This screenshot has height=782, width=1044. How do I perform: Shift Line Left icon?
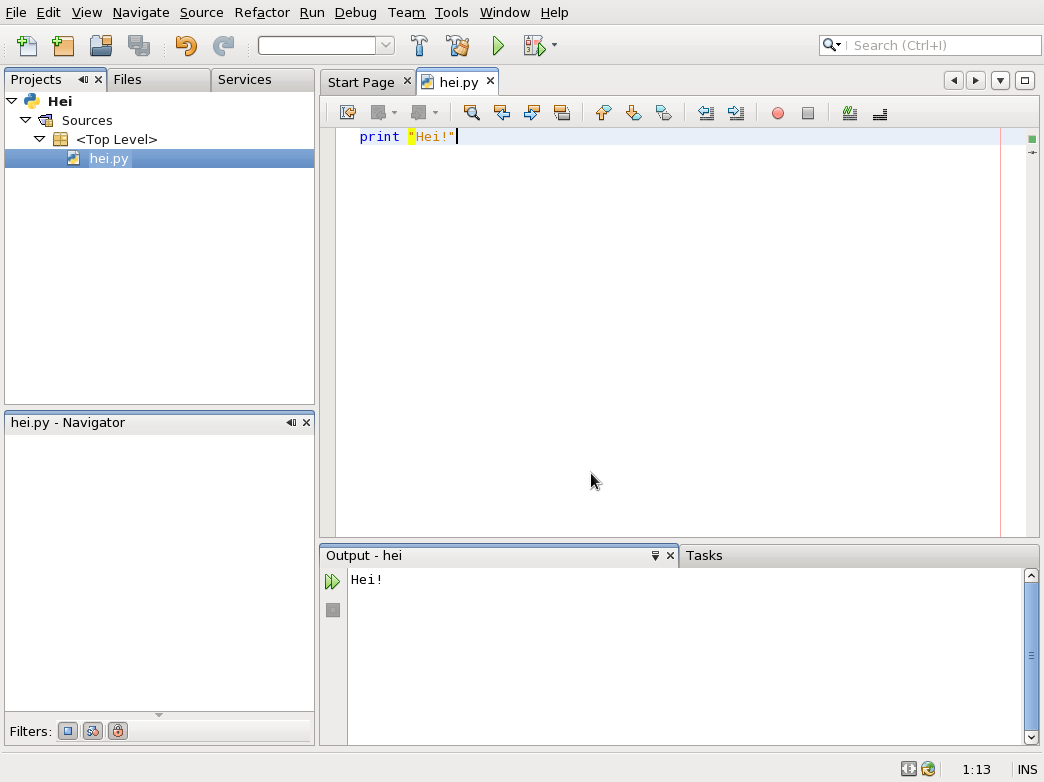pyautogui.click(x=706, y=113)
